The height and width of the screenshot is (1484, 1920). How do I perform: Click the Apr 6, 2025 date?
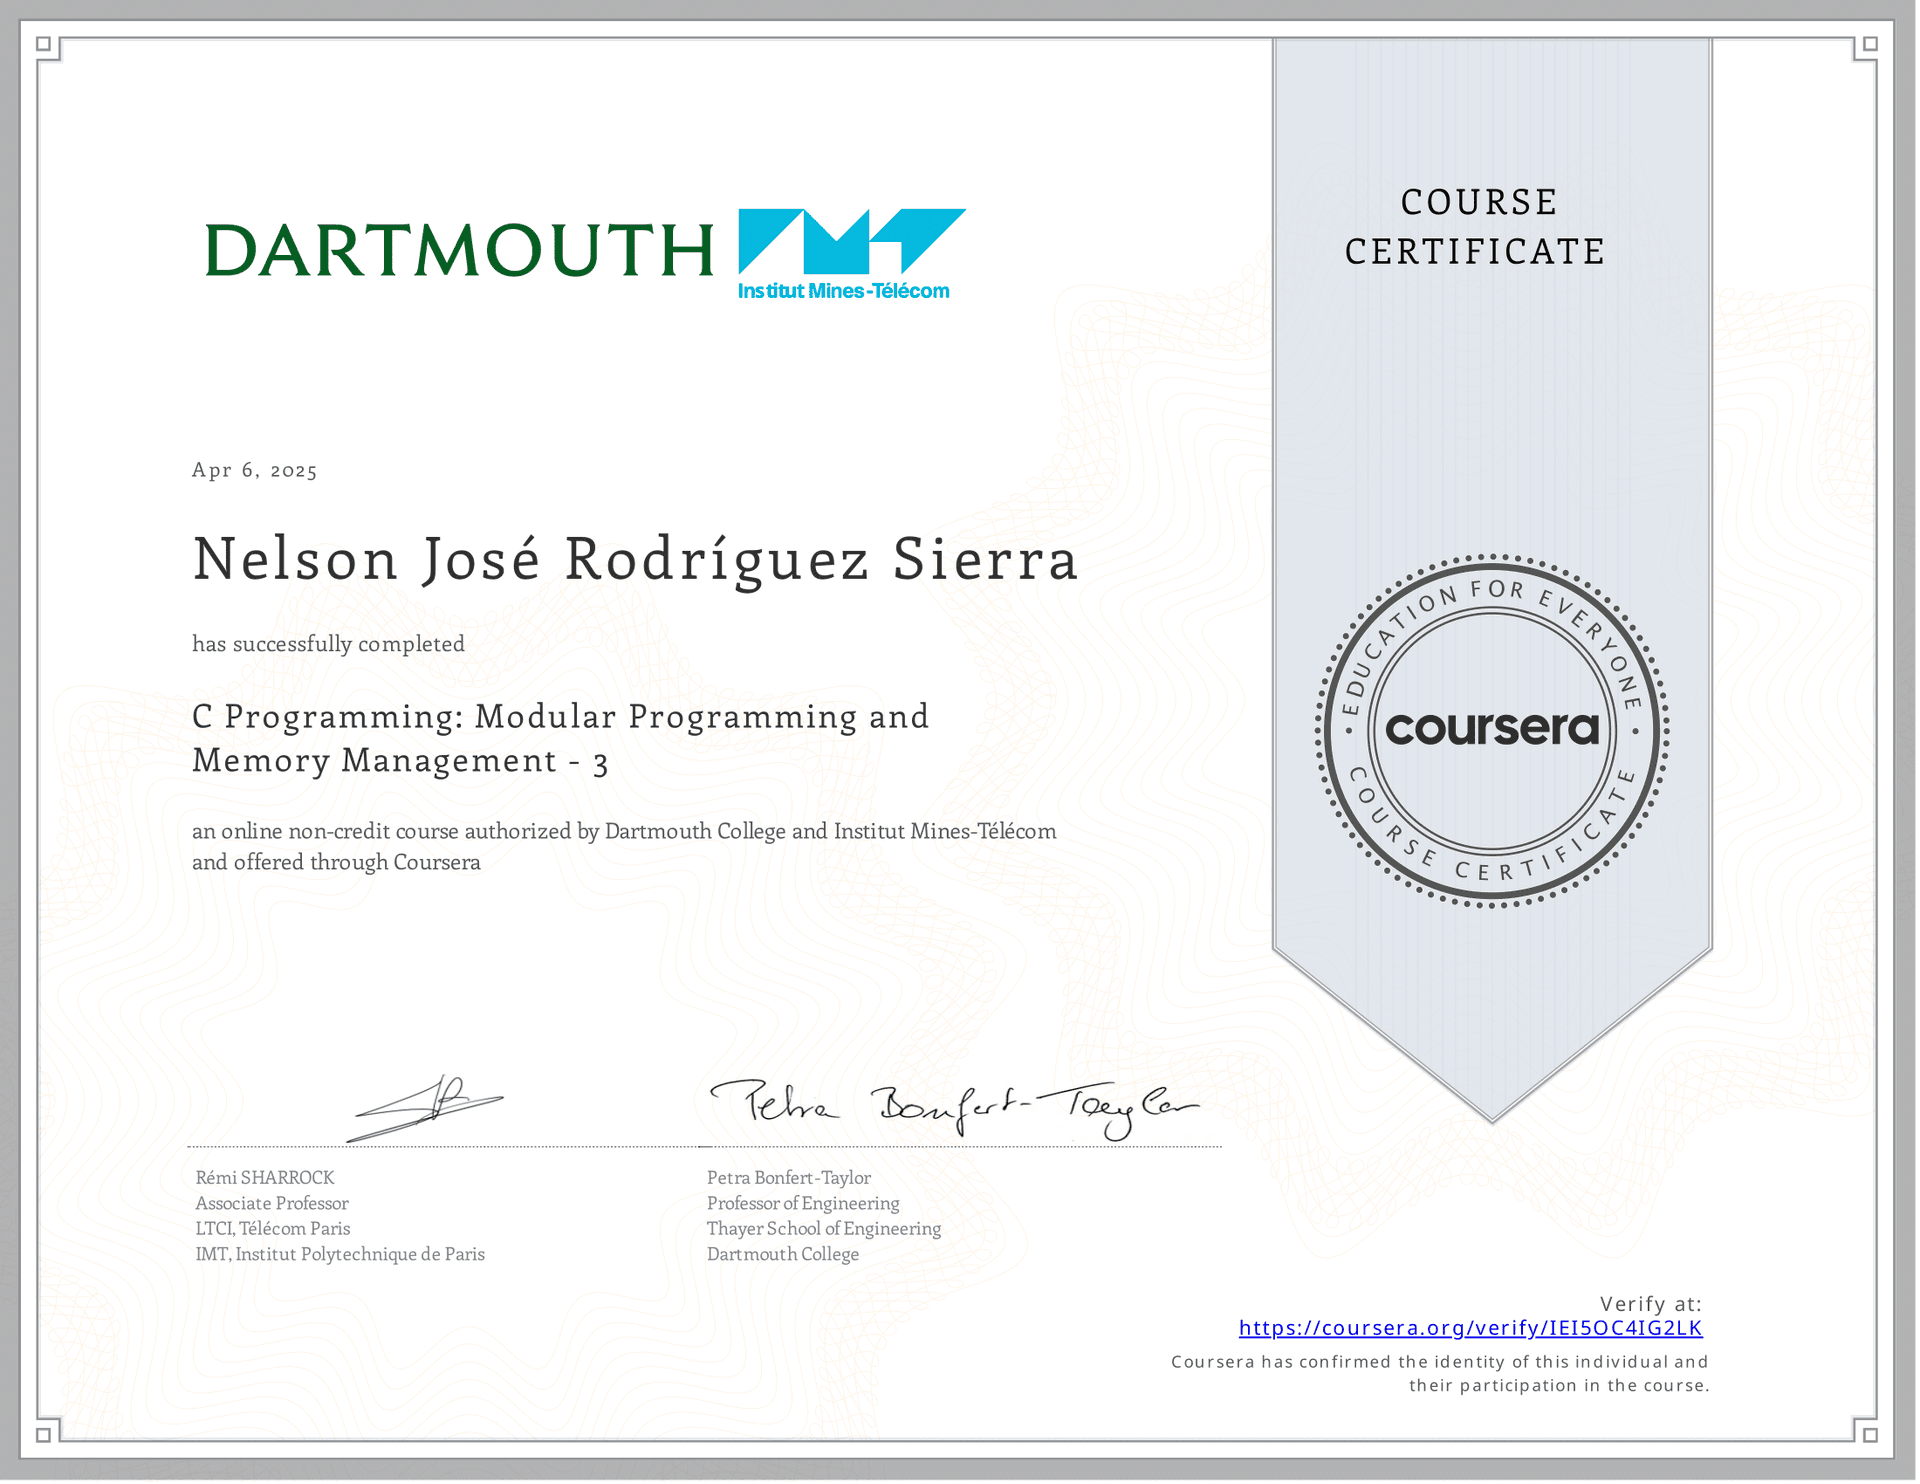coord(255,471)
